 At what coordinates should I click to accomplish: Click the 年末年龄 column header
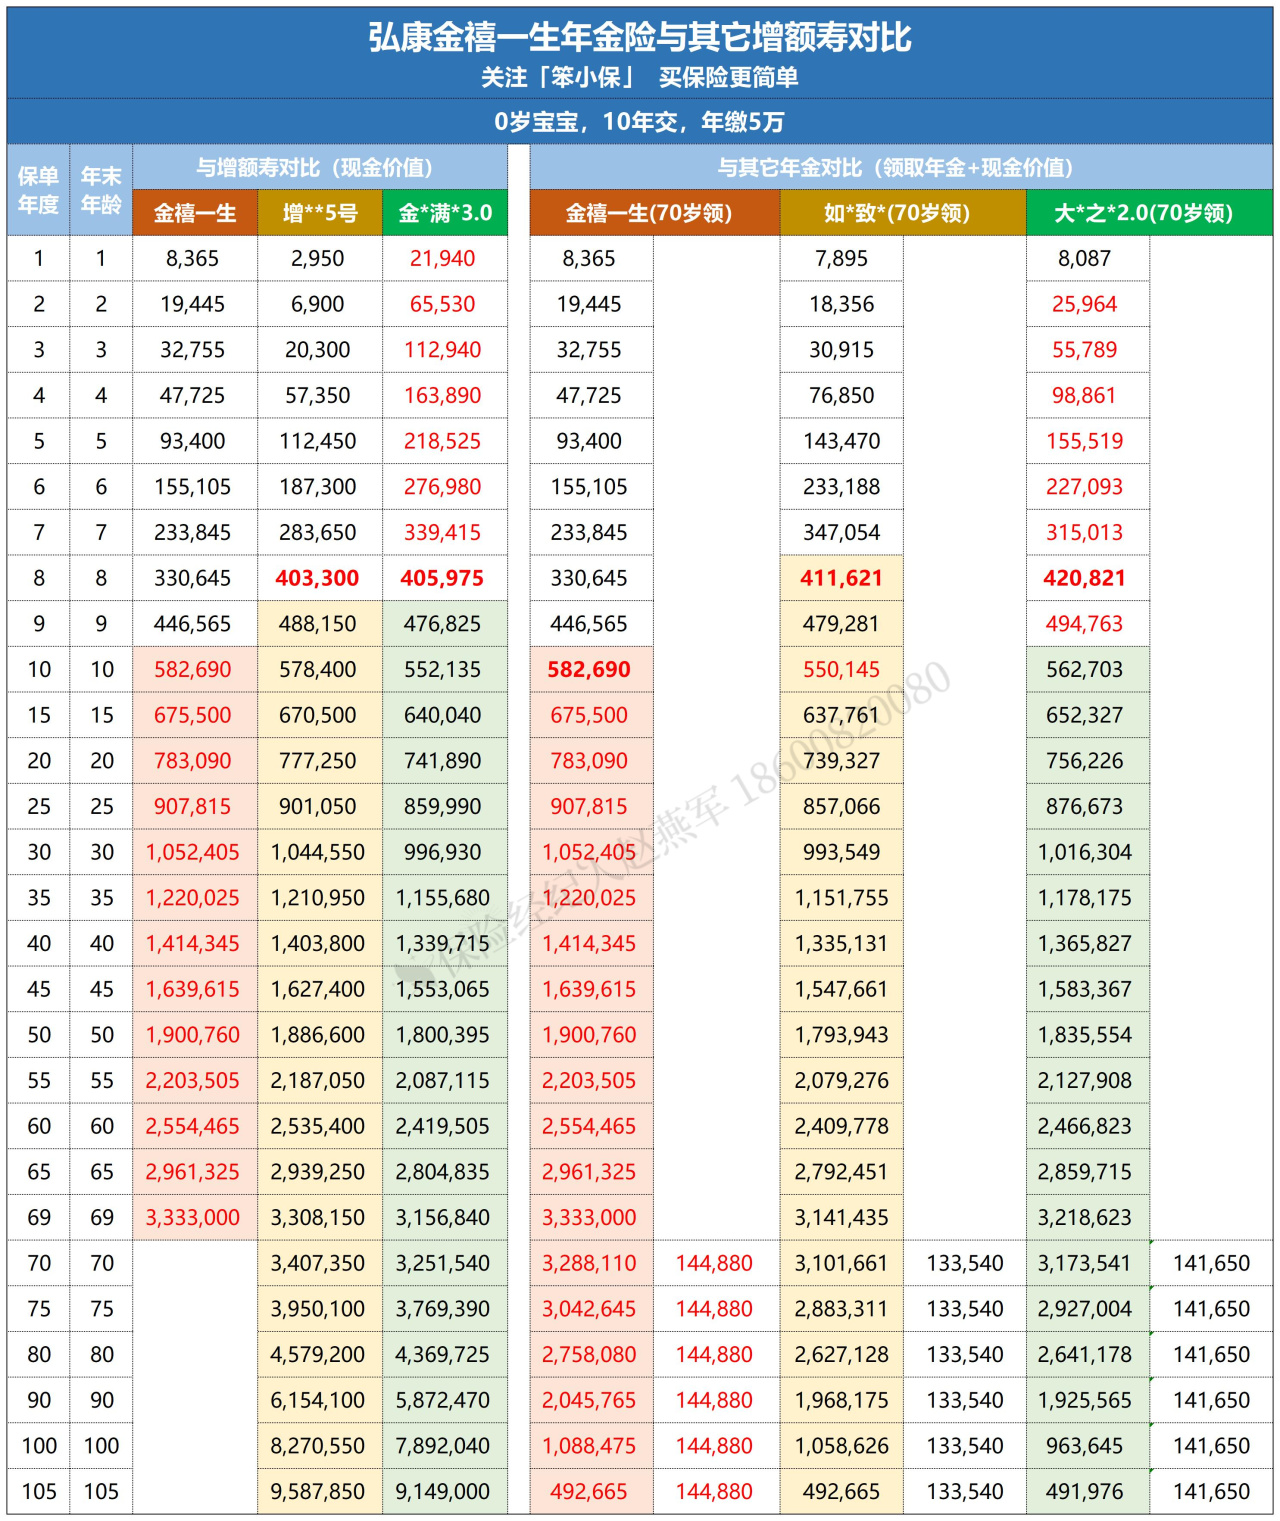coord(101,190)
